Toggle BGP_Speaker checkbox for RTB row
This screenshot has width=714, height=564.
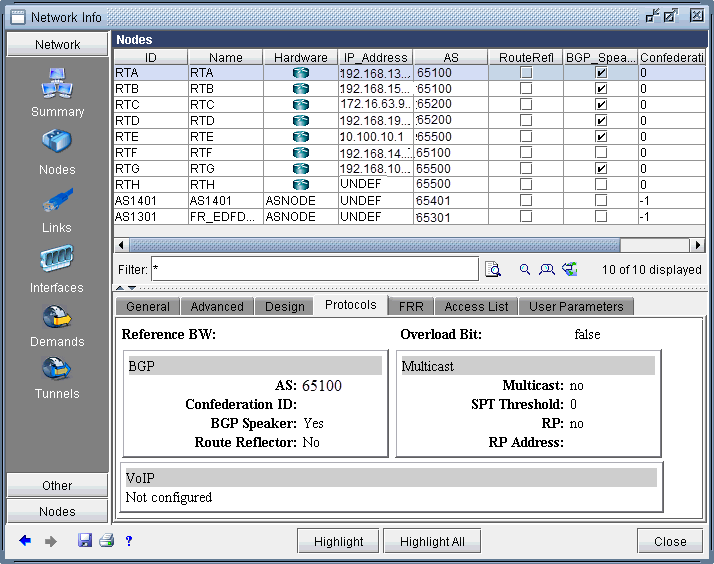point(600,88)
